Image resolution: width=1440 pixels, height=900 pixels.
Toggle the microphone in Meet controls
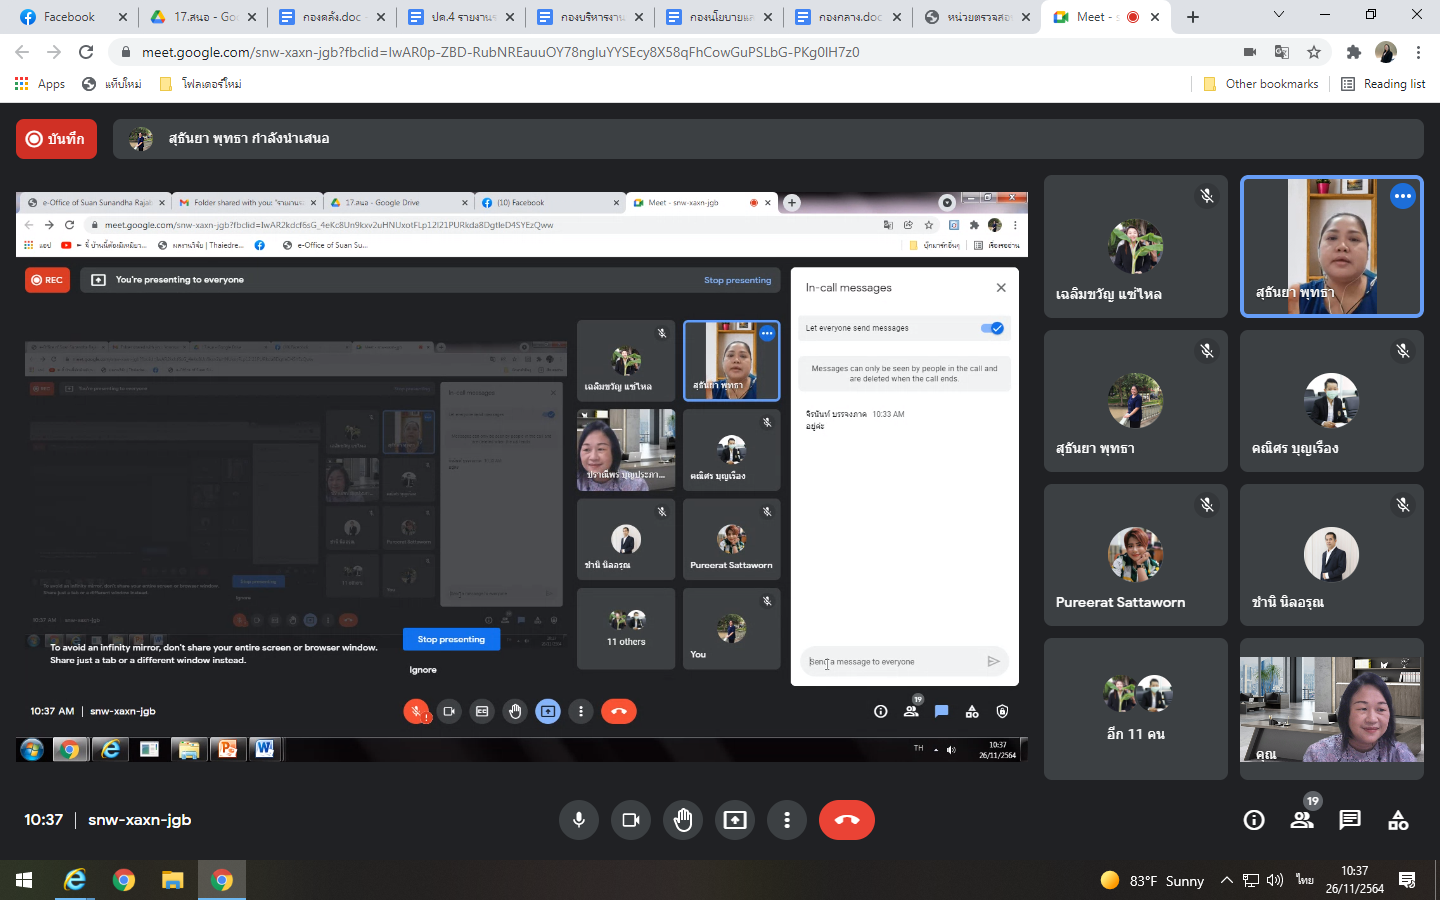coord(579,820)
